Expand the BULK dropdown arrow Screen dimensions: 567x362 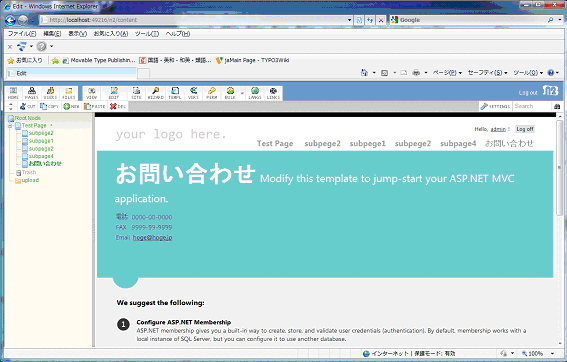tap(242, 94)
